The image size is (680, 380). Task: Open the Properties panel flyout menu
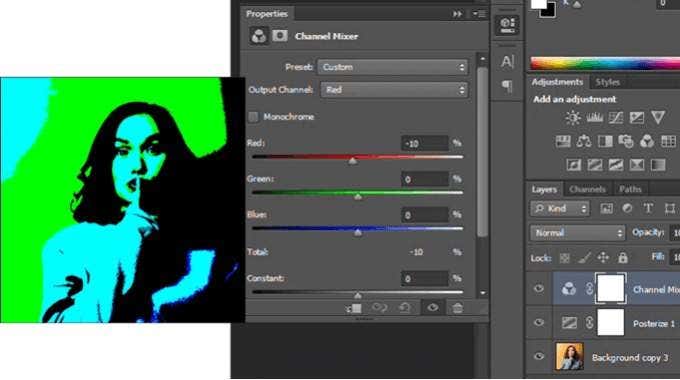tap(479, 14)
